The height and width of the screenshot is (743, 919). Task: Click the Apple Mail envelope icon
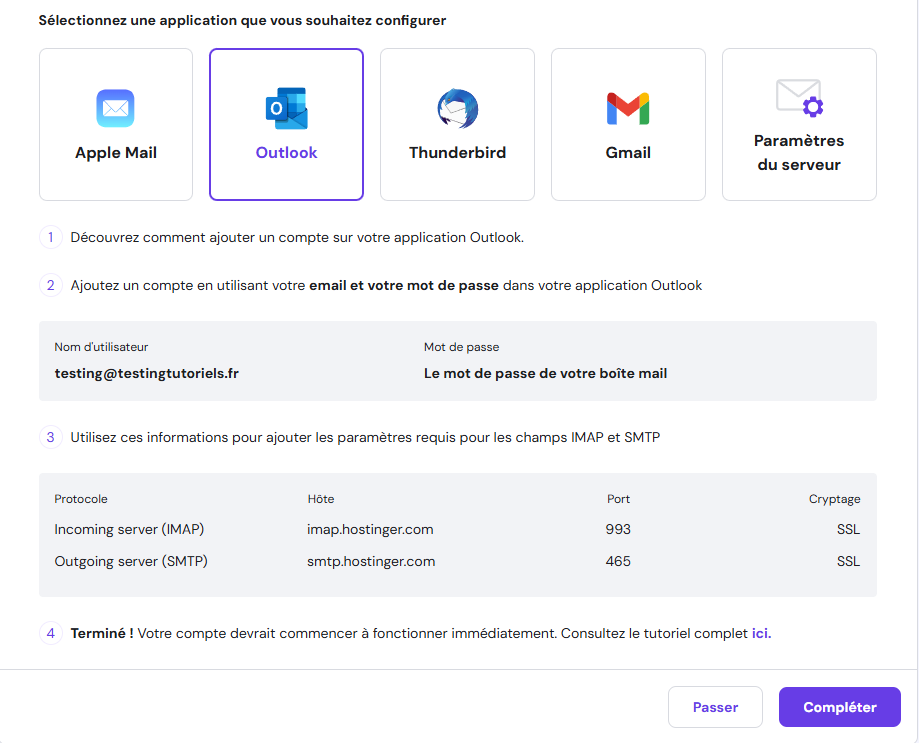click(x=115, y=108)
